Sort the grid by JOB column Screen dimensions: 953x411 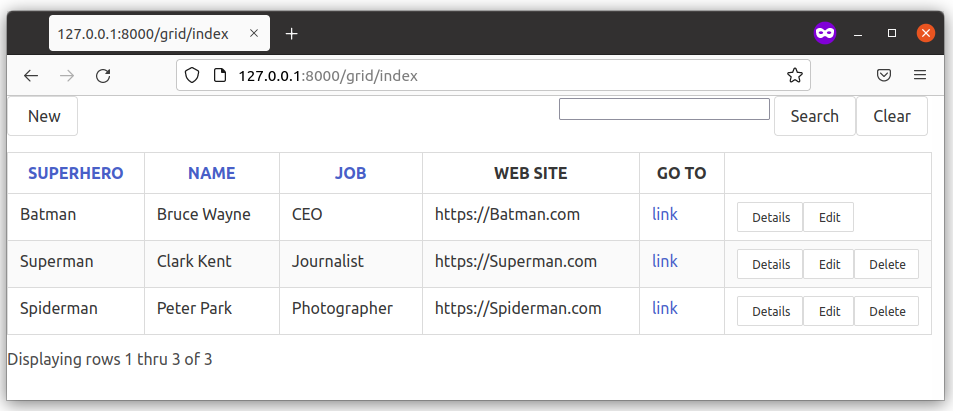point(350,173)
